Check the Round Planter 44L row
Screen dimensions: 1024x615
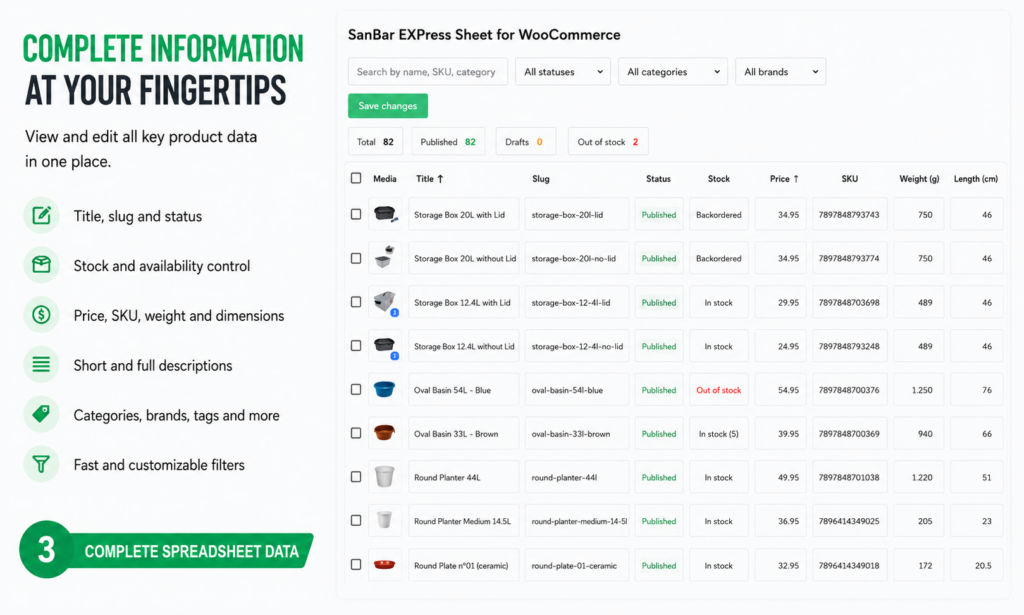coord(356,477)
